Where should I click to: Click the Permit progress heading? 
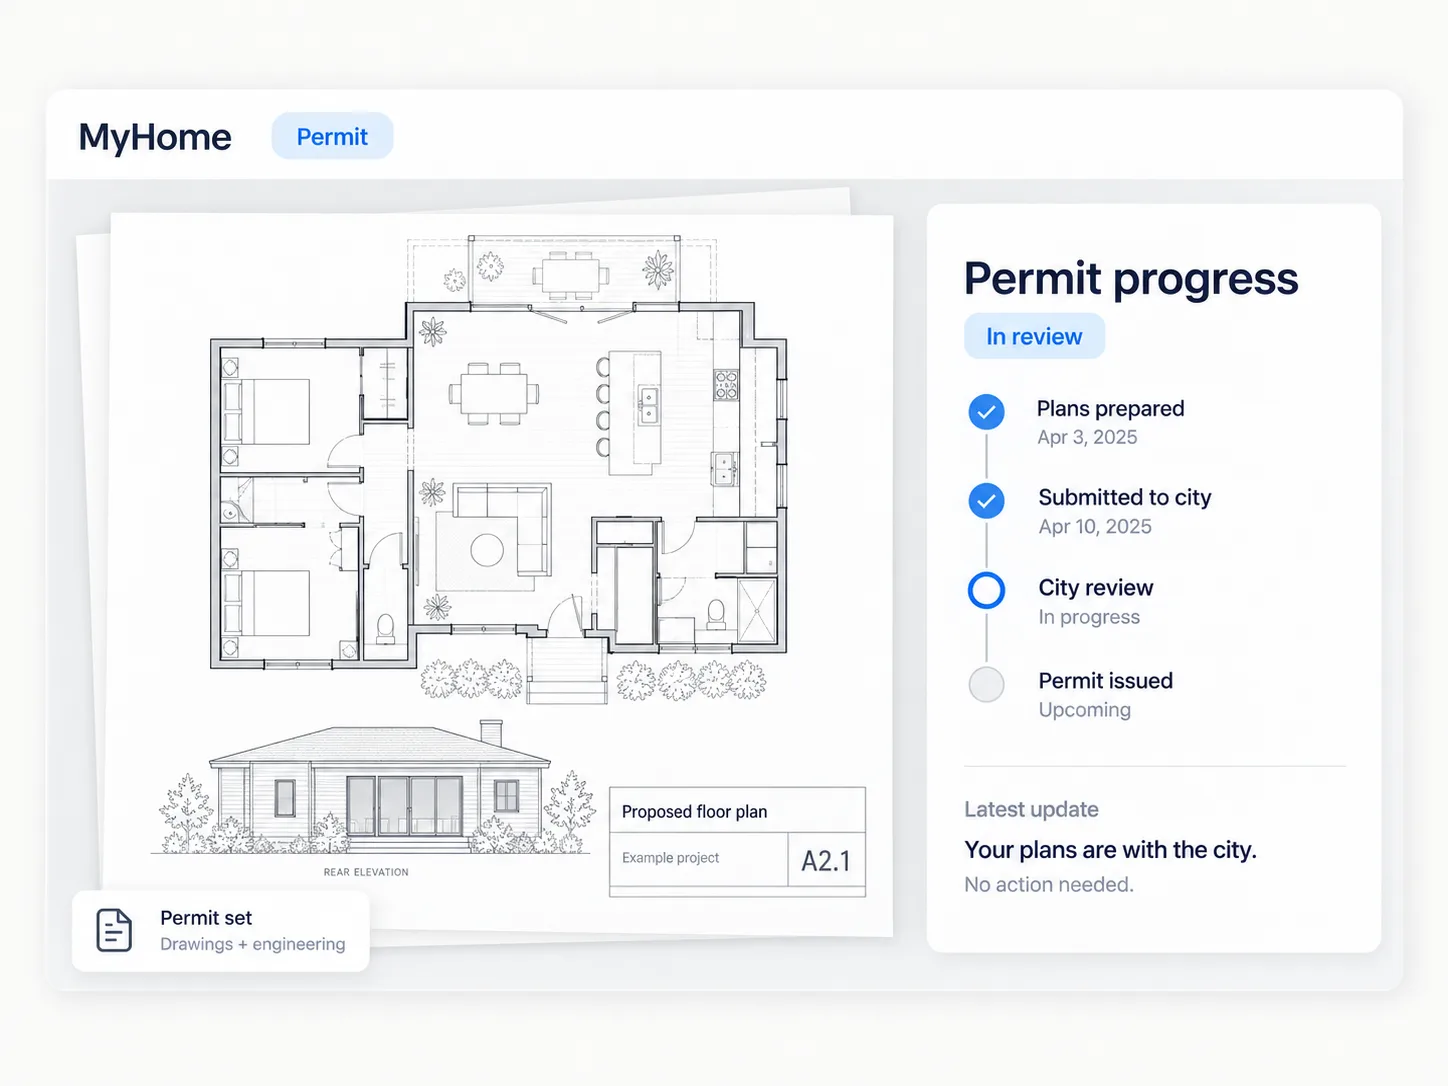(x=1131, y=279)
